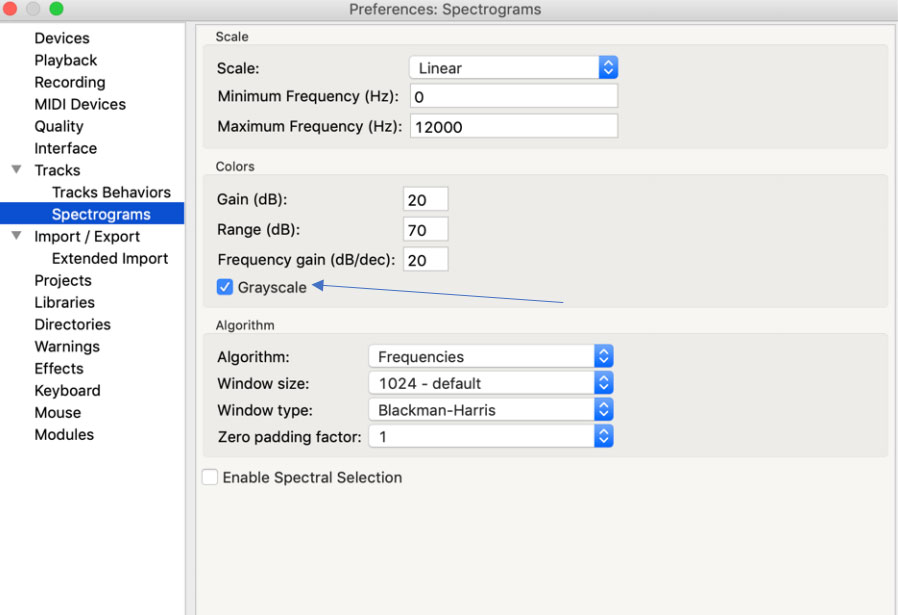Viewport: 898px width, 615px height.
Task: Open the Window size dropdown
Action: pos(490,384)
